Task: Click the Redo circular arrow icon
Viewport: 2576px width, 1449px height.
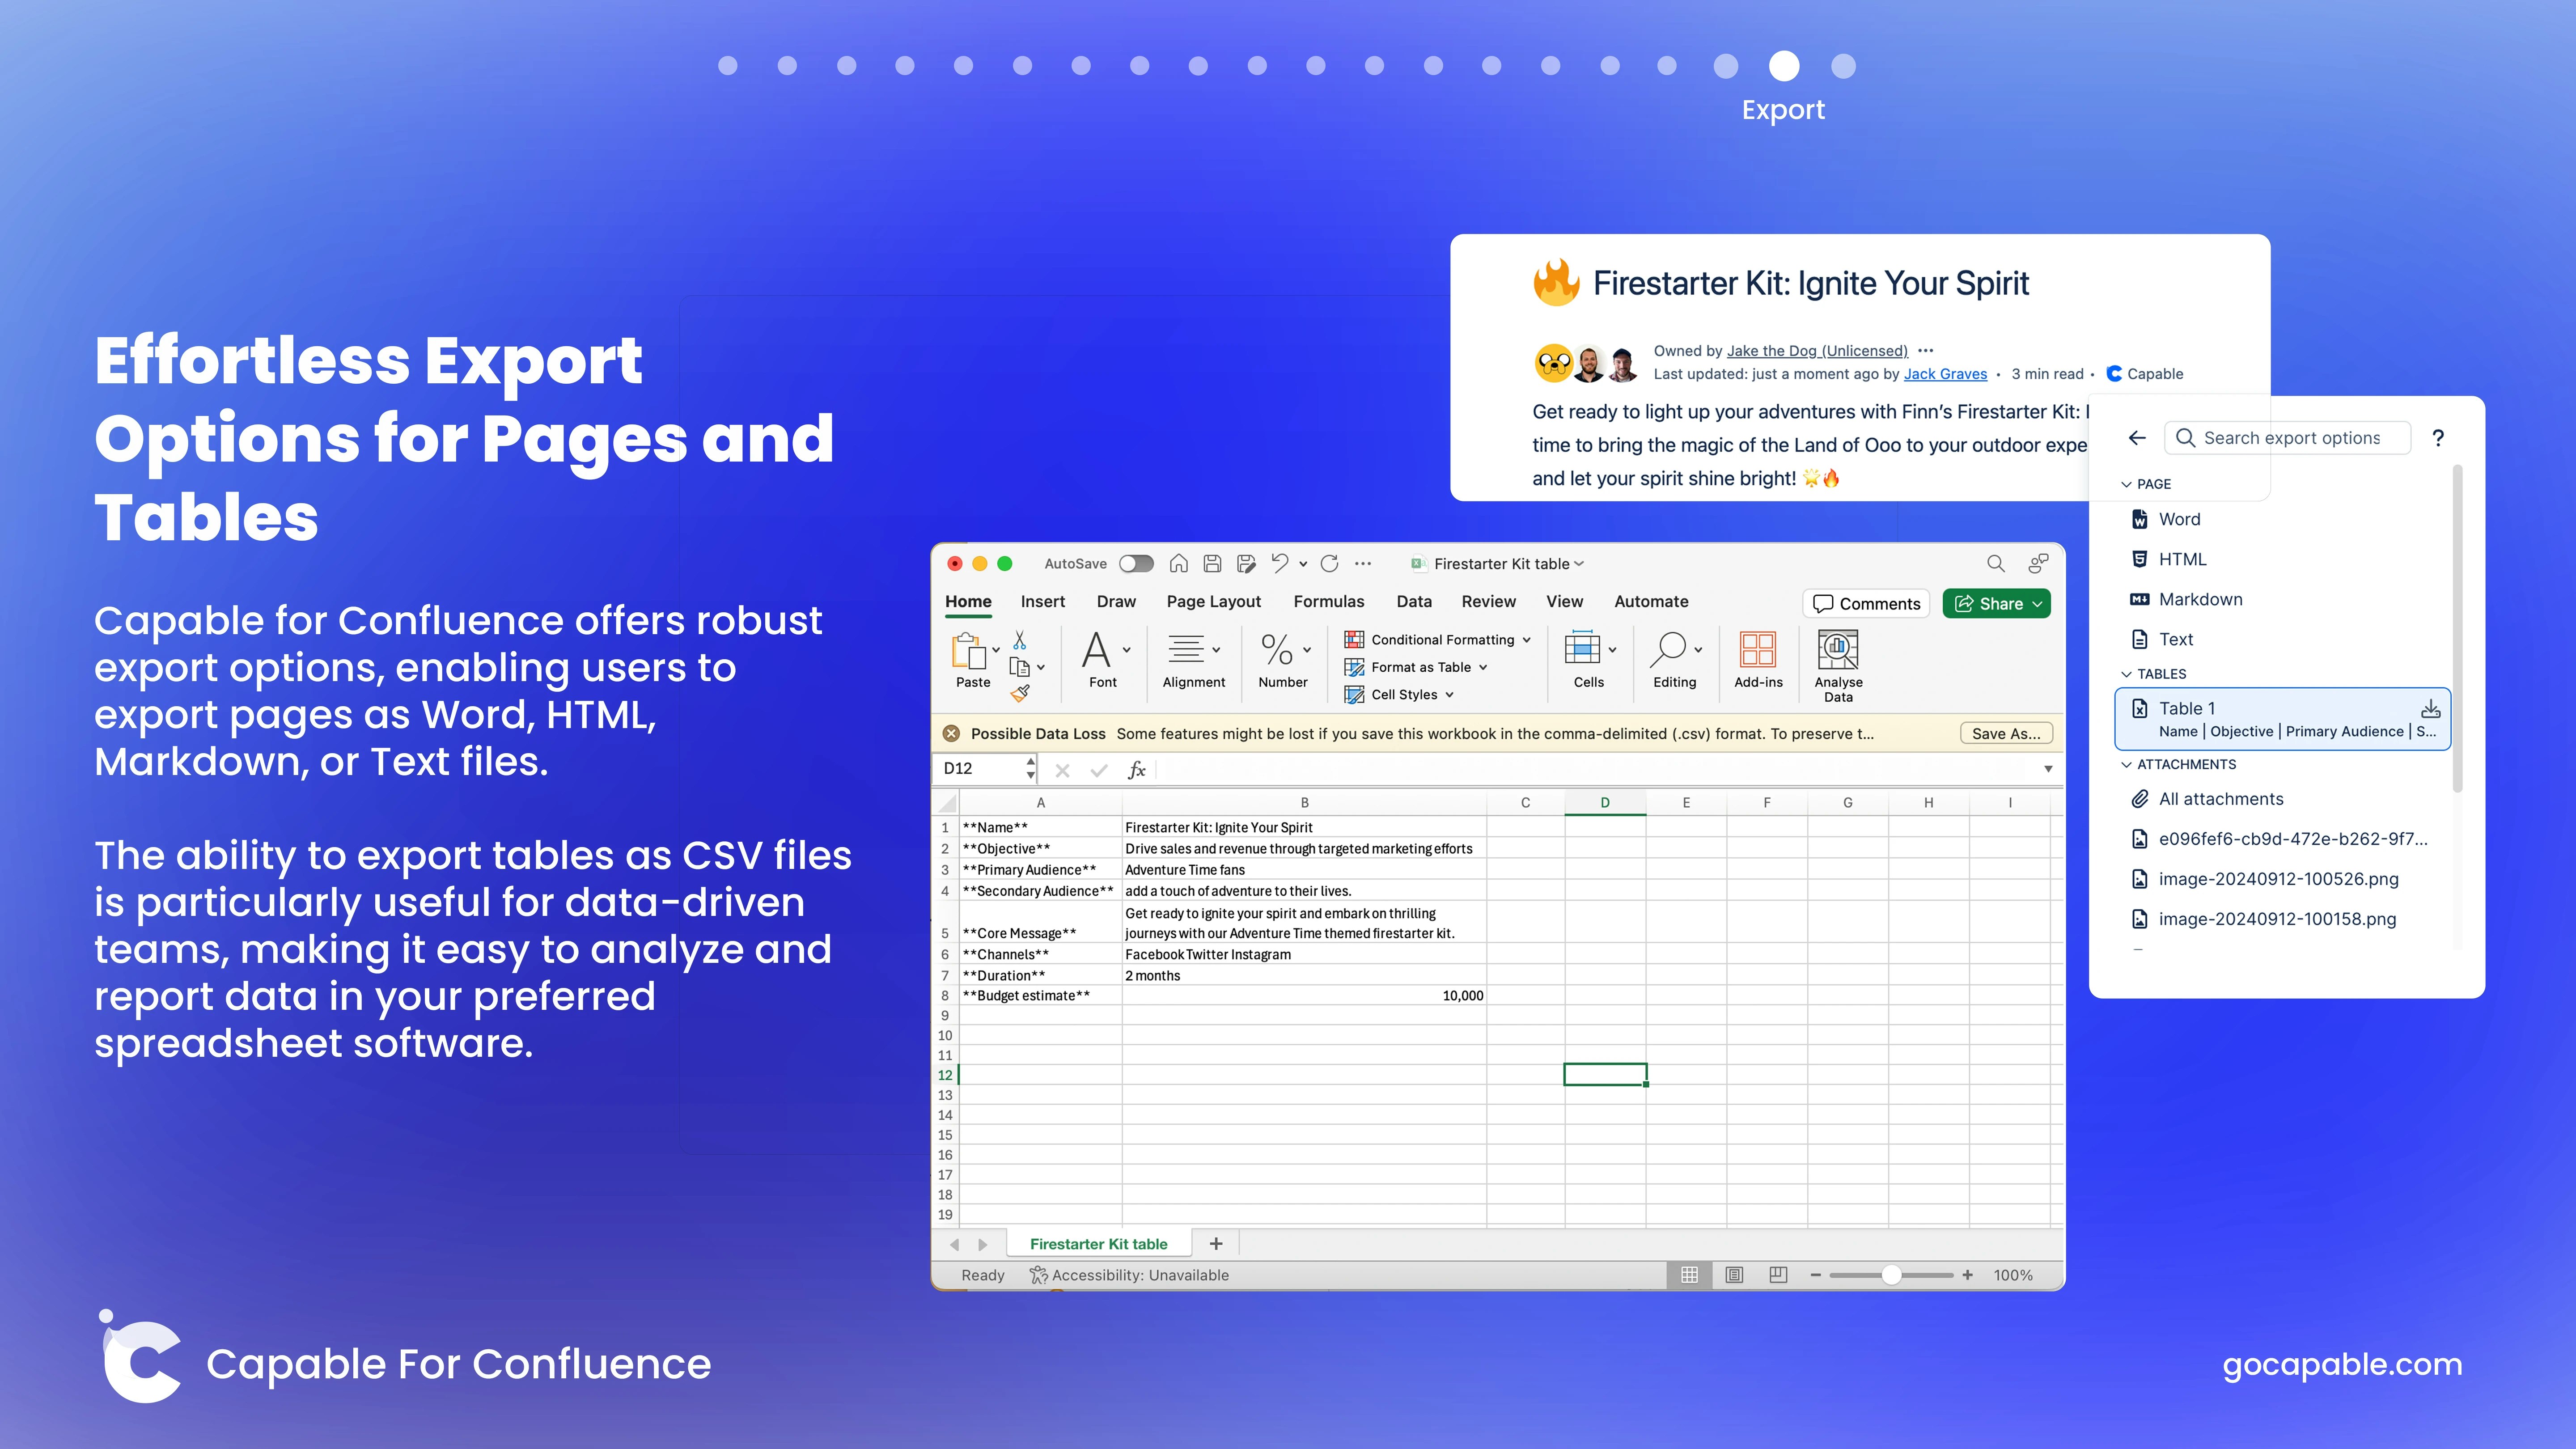Action: point(1329,564)
